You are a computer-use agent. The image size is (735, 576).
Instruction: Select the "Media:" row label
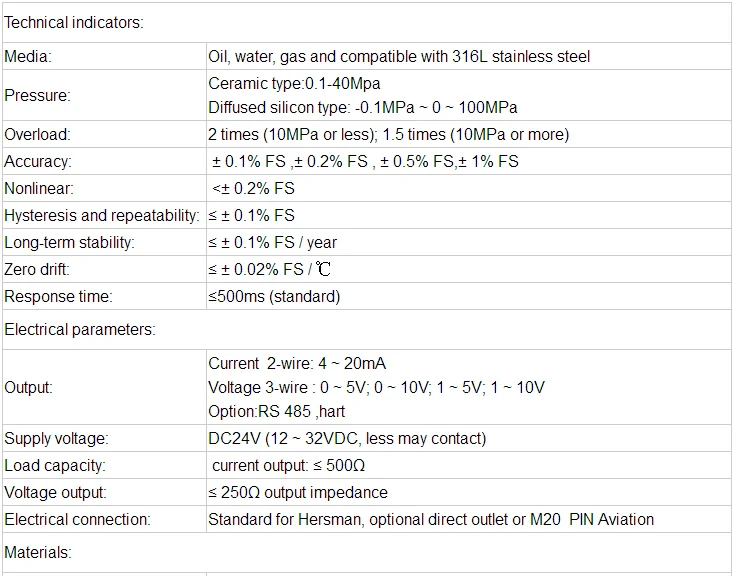[28, 57]
